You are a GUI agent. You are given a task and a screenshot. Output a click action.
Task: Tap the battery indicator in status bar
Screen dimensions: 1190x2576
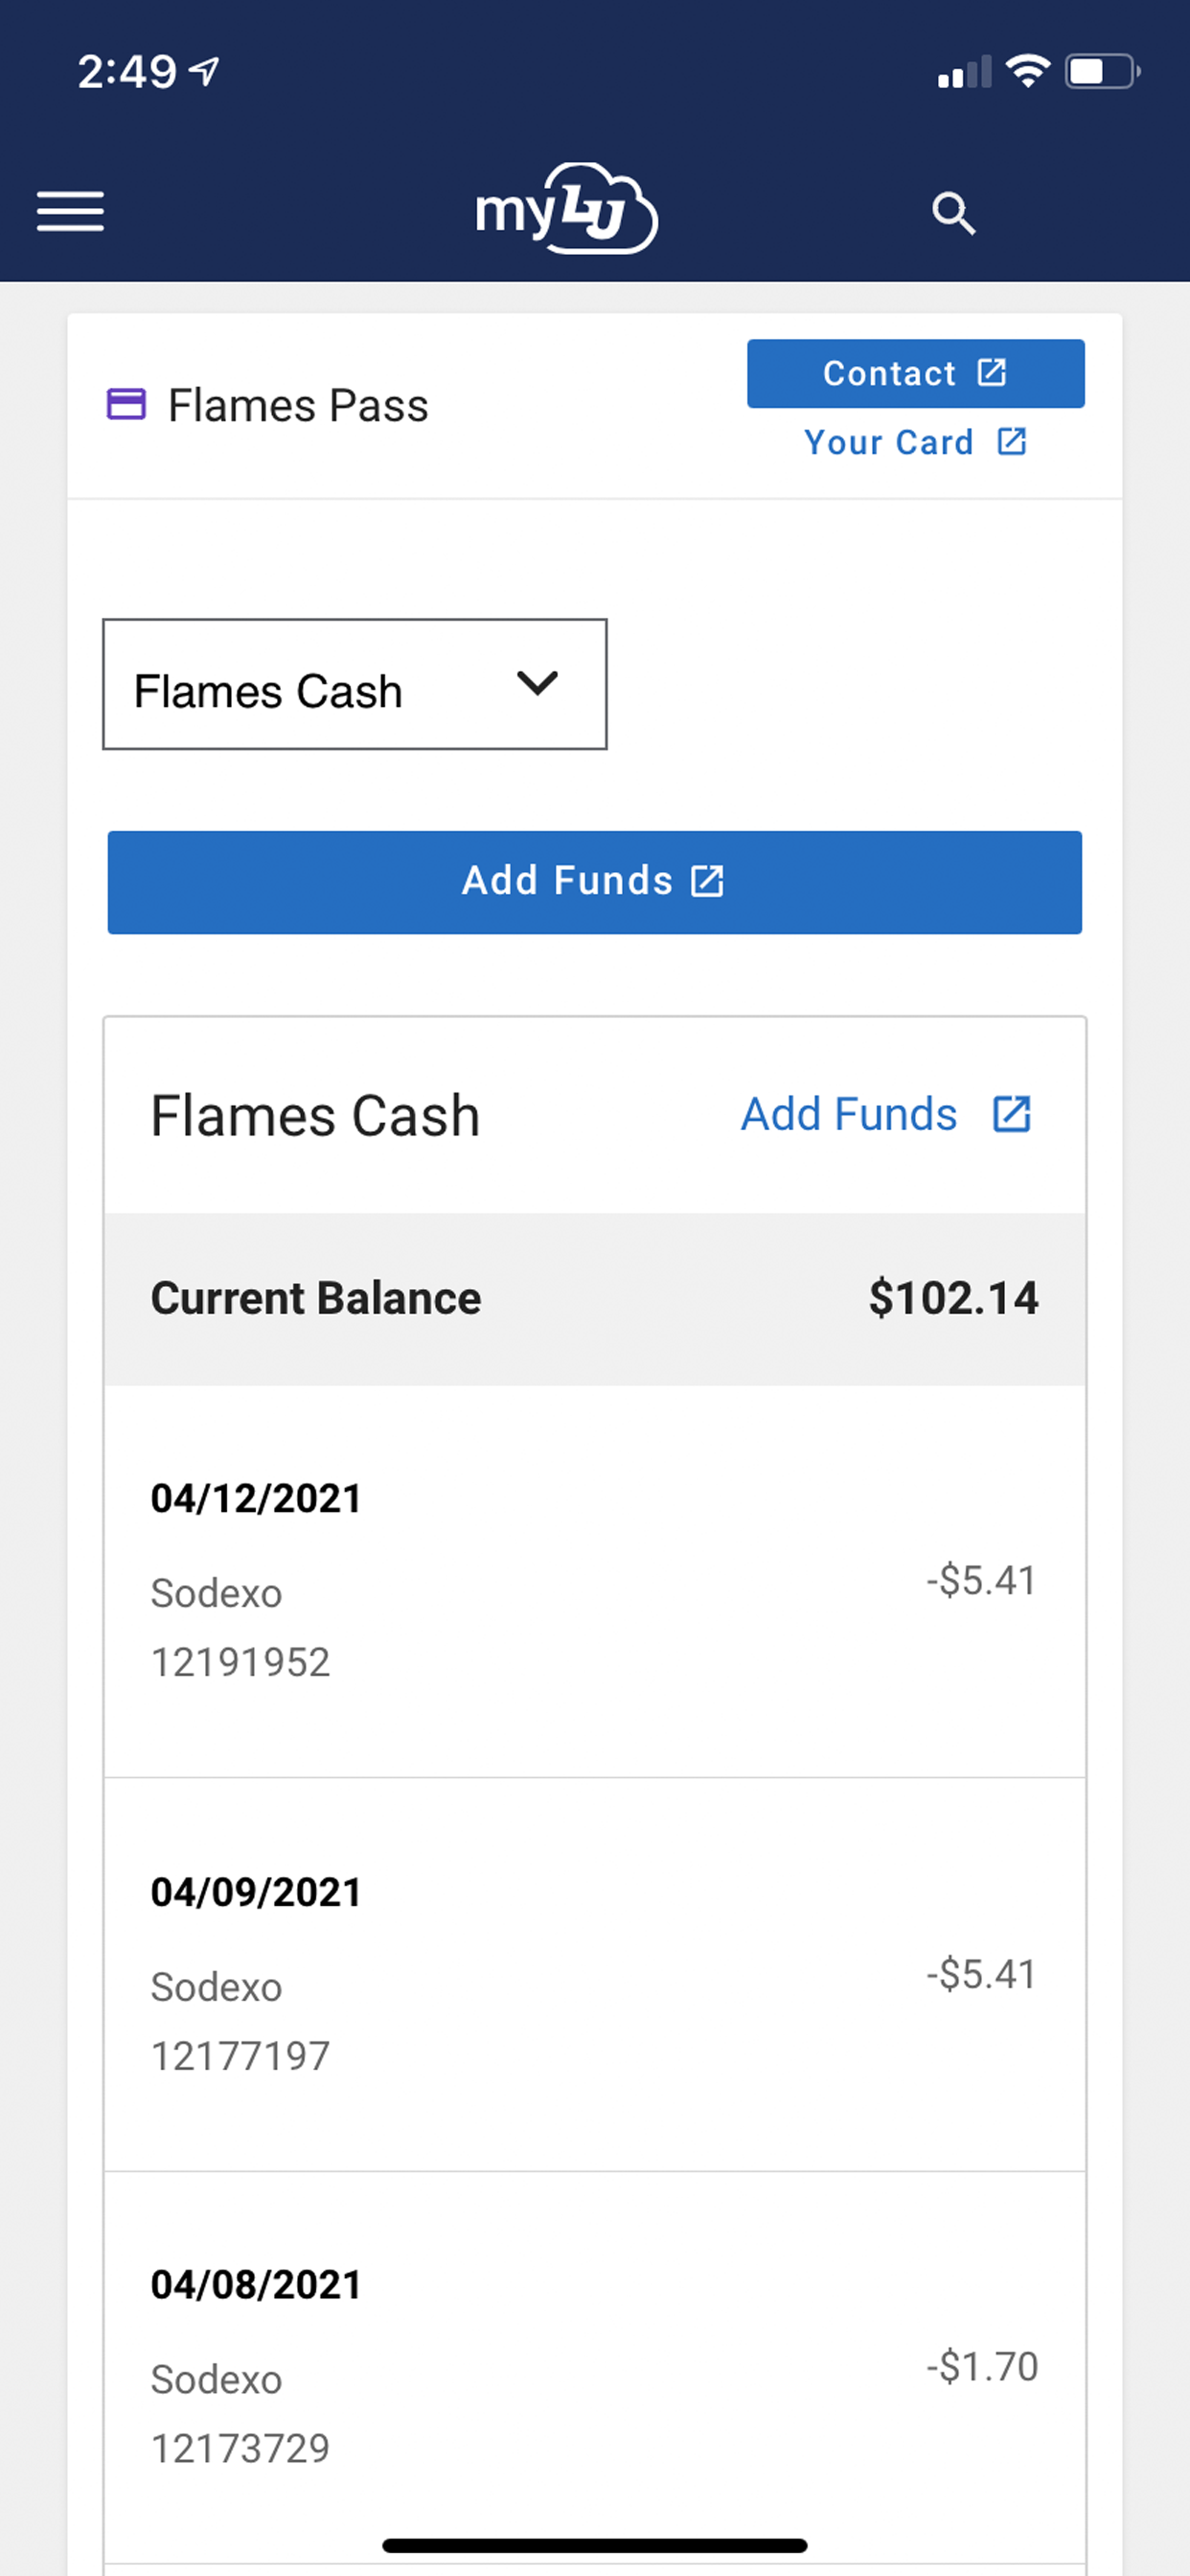click(x=1102, y=71)
